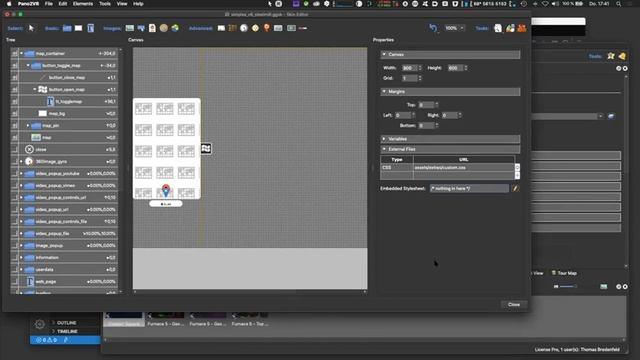Toggle visibility of button_close_map row
640x360 pixels.
pyautogui.click(x=15, y=78)
